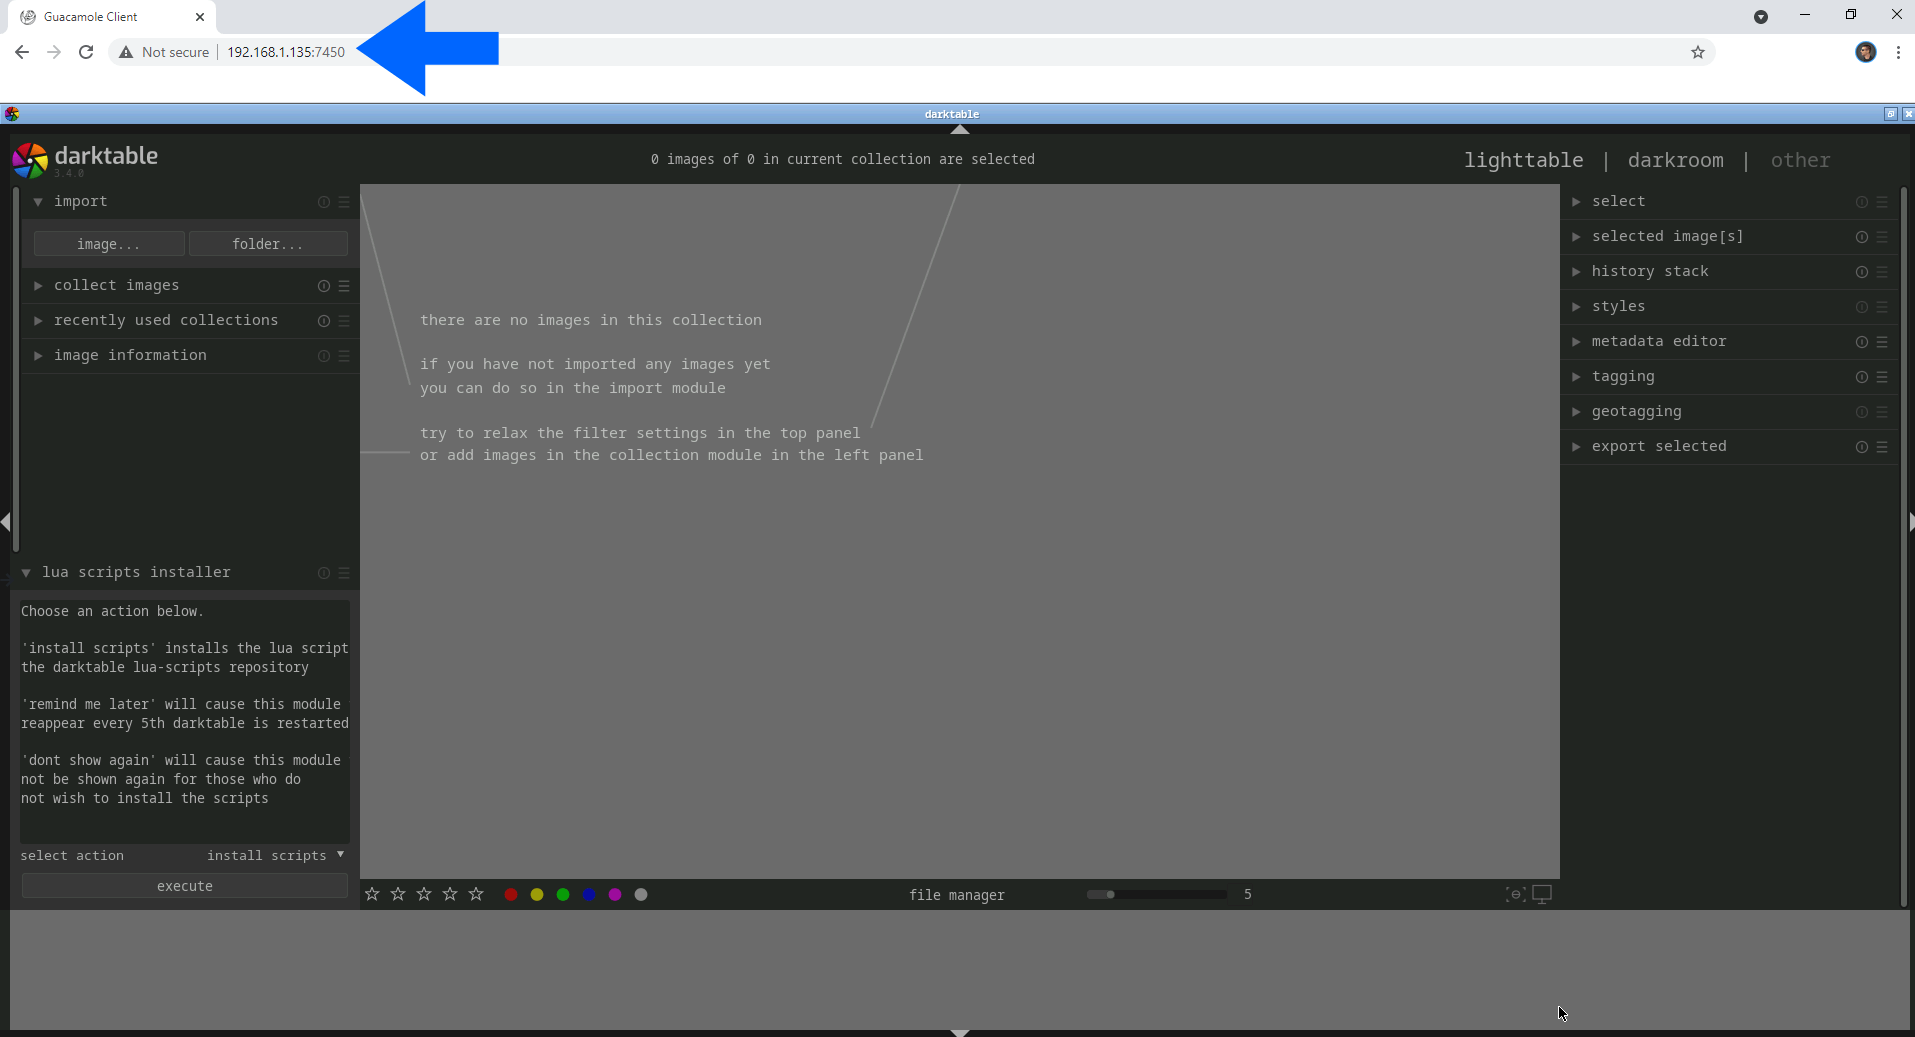Click the execute button

point(185,886)
